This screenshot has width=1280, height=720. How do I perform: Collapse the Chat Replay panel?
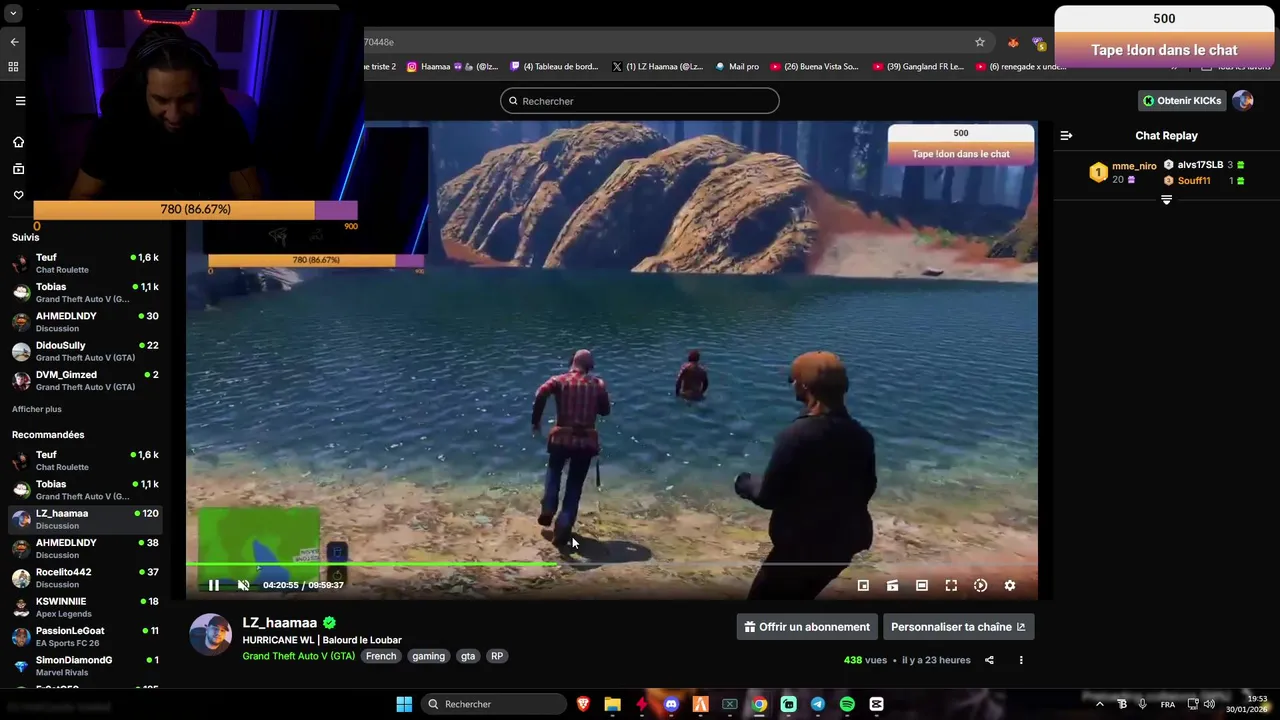pos(1066,135)
